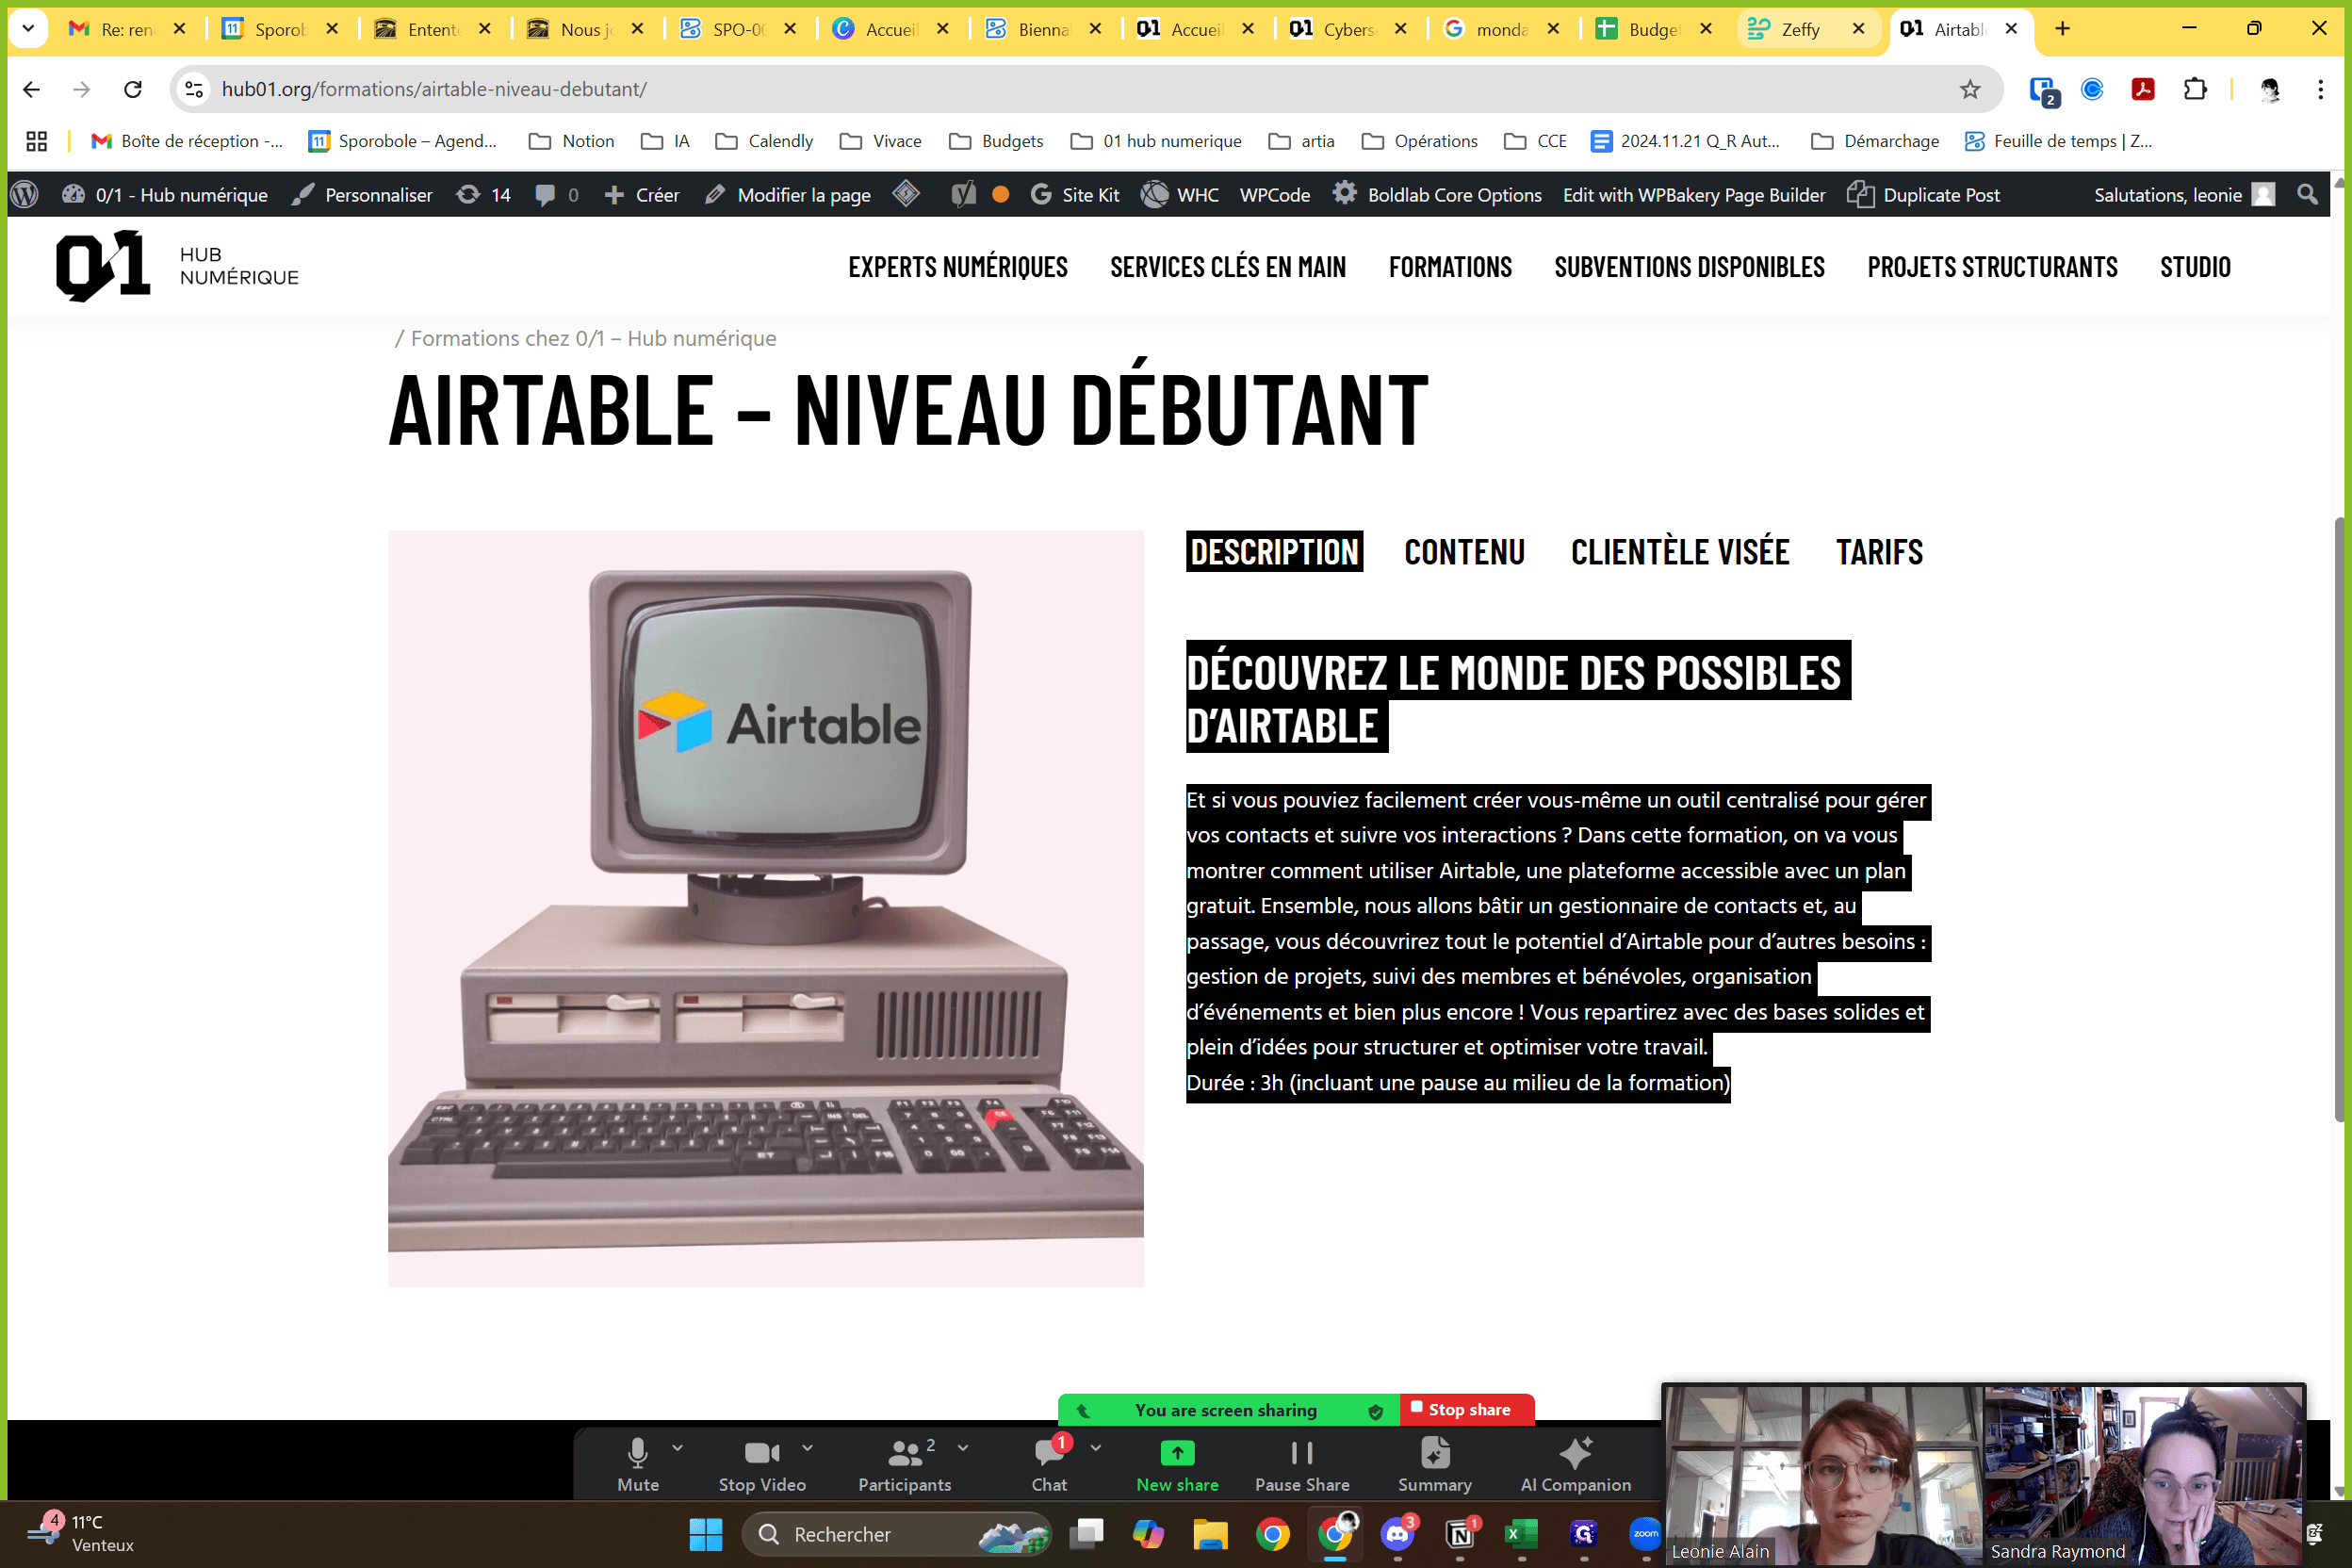Image resolution: width=2352 pixels, height=1568 pixels.
Task: Open the WordPress logo menu in admin bar
Action: coord(24,195)
